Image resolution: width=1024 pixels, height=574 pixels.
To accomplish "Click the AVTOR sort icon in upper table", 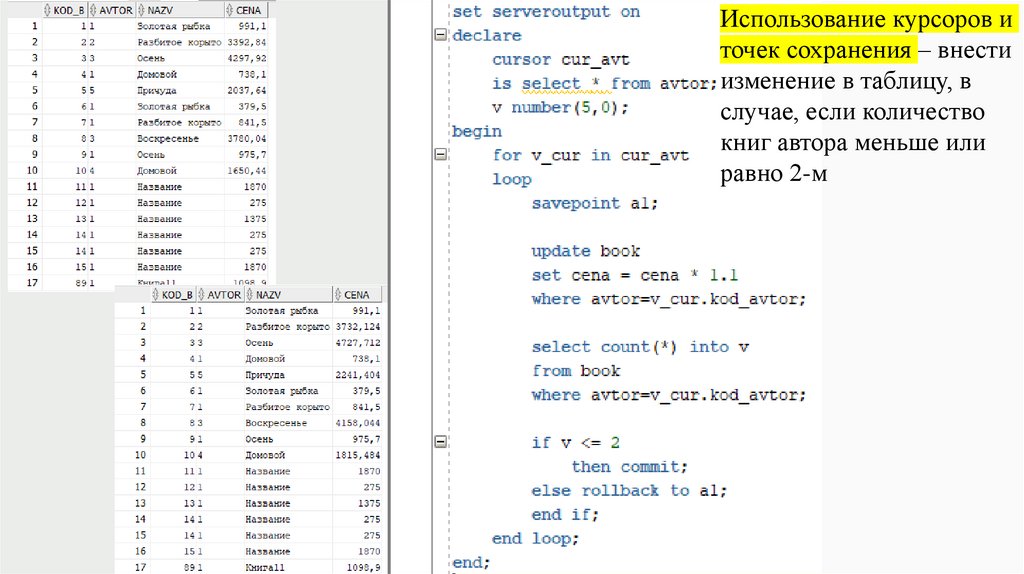I will [93, 8].
